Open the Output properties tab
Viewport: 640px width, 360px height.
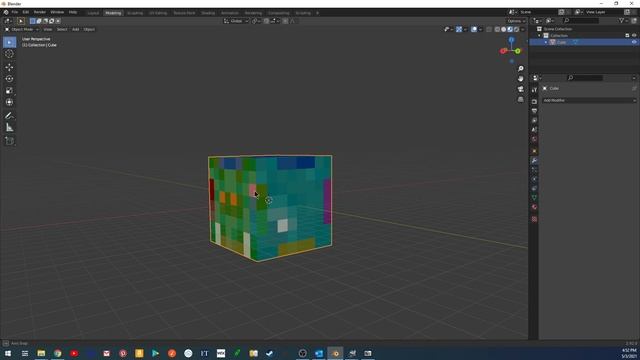point(534,111)
